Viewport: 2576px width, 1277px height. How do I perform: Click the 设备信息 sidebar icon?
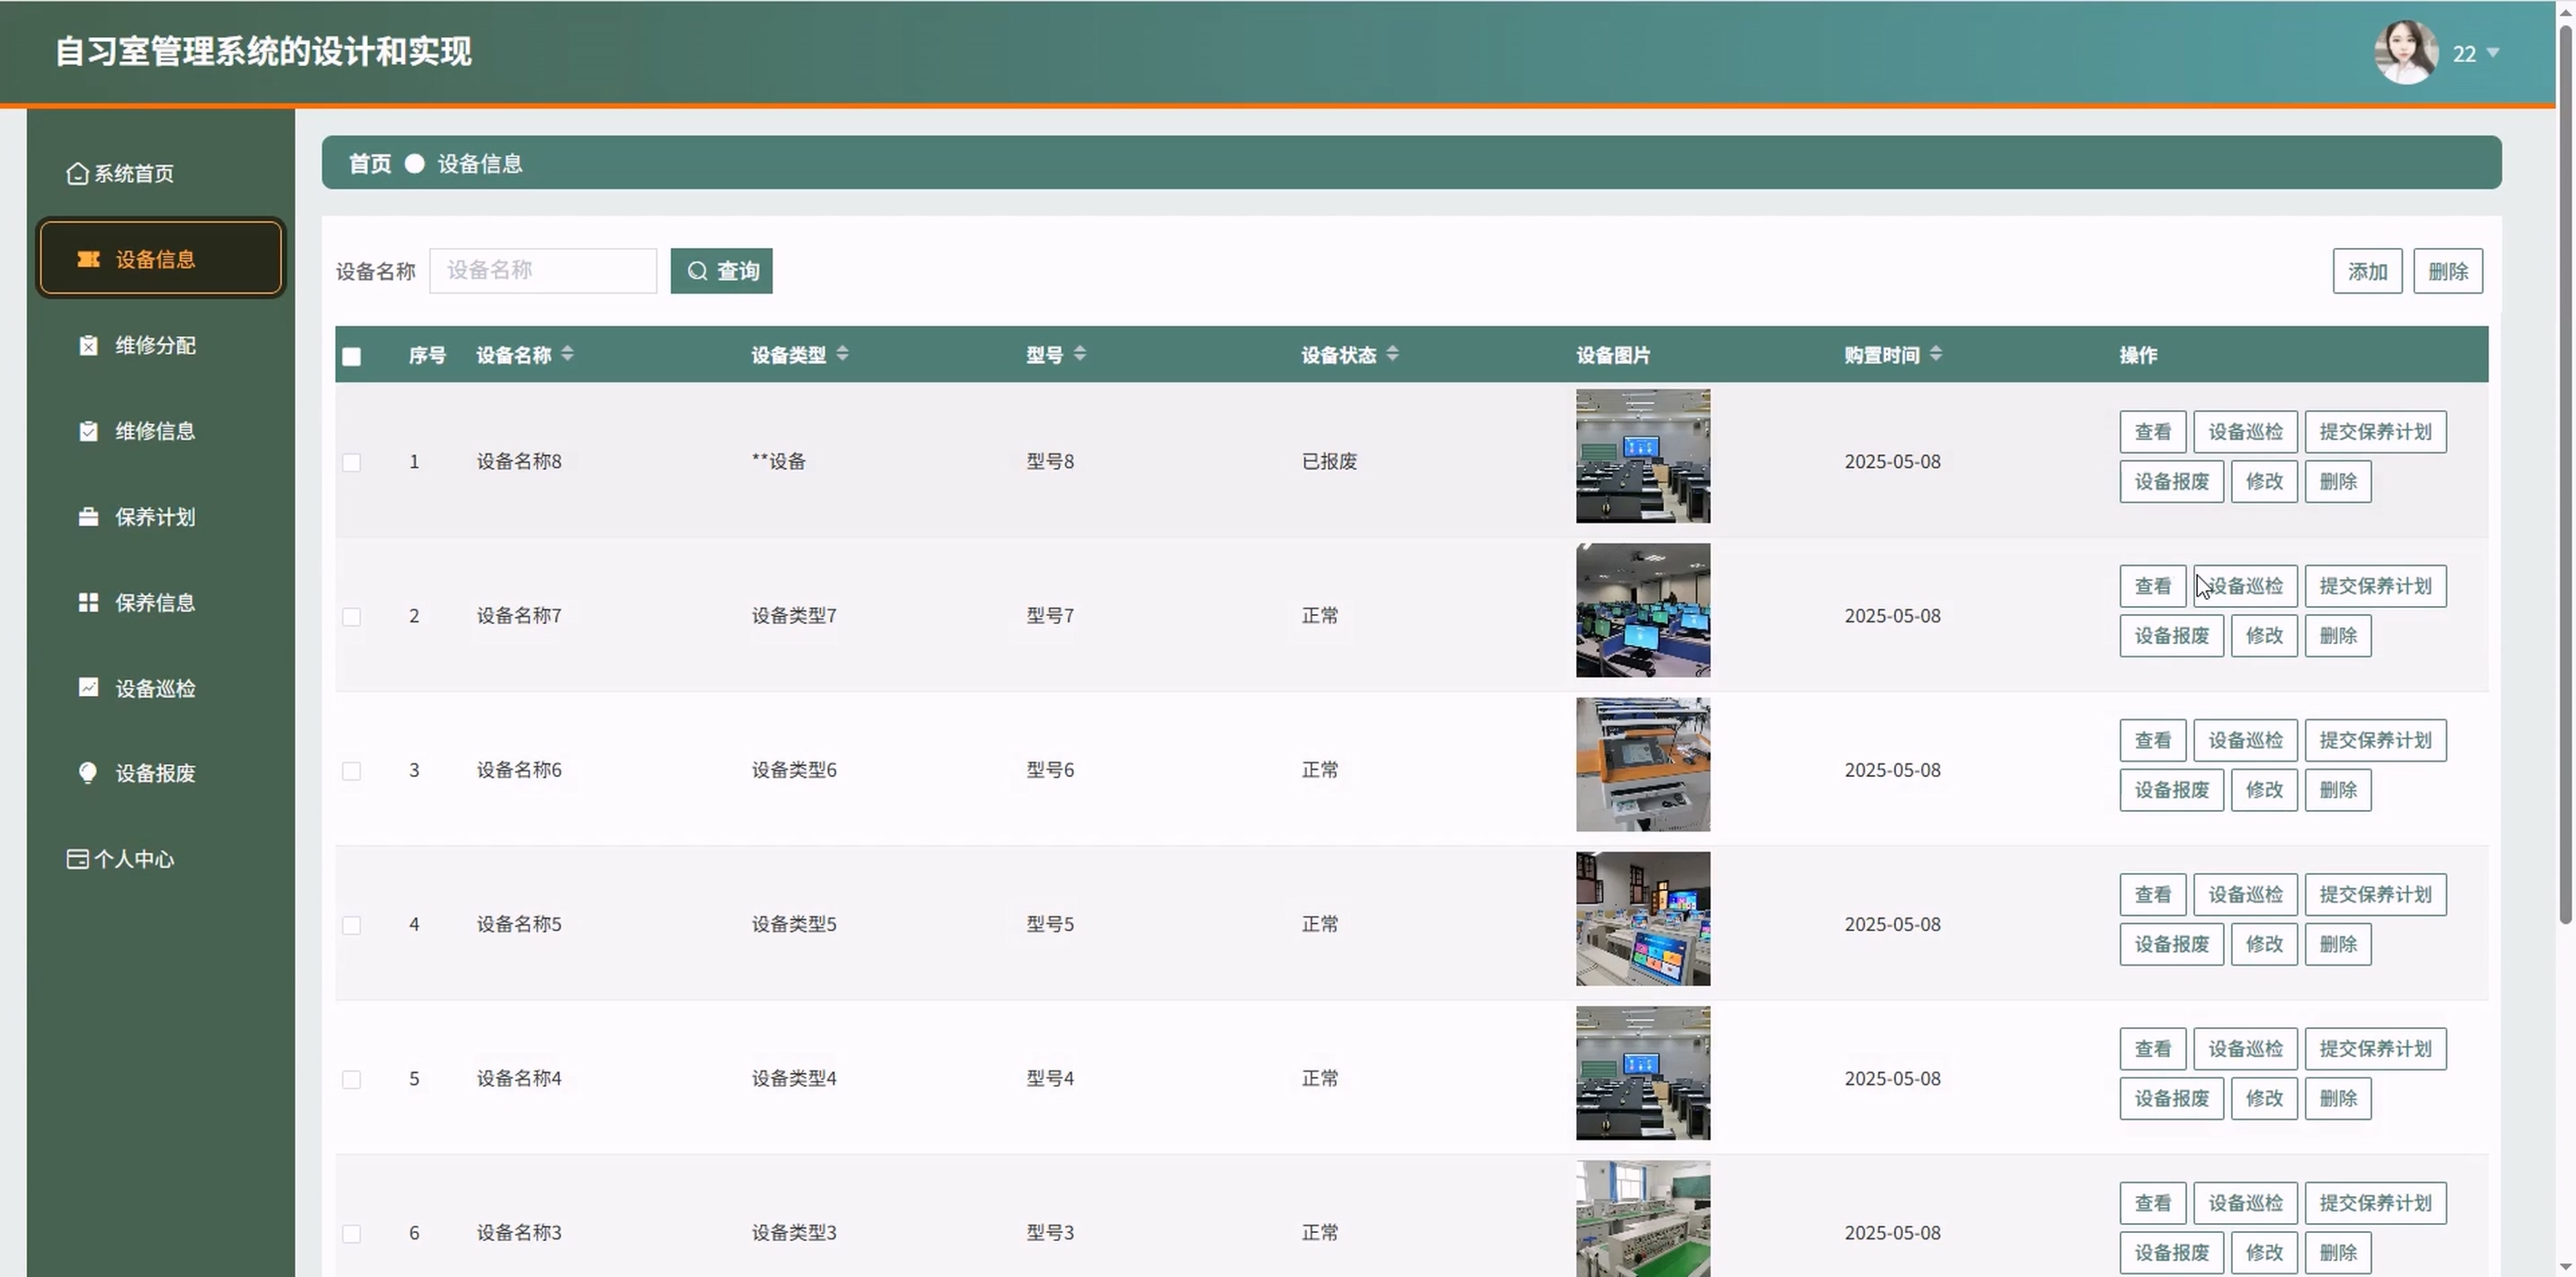tap(88, 259)
